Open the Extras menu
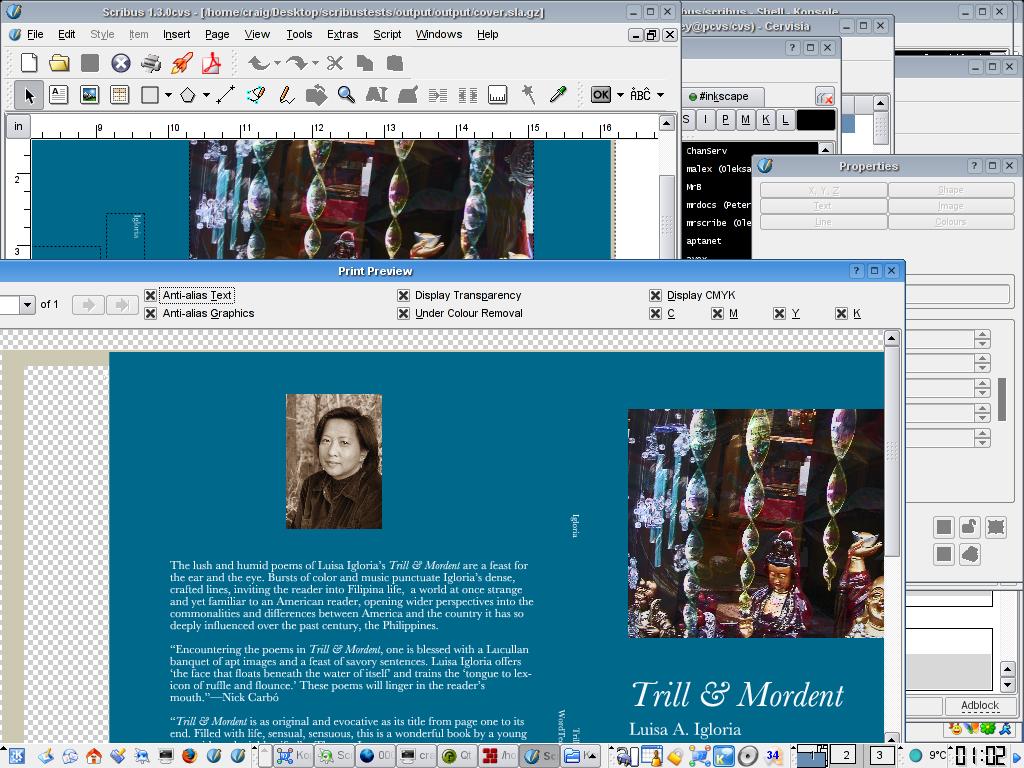Screen dimensions: 1024x768 [342, 34]
